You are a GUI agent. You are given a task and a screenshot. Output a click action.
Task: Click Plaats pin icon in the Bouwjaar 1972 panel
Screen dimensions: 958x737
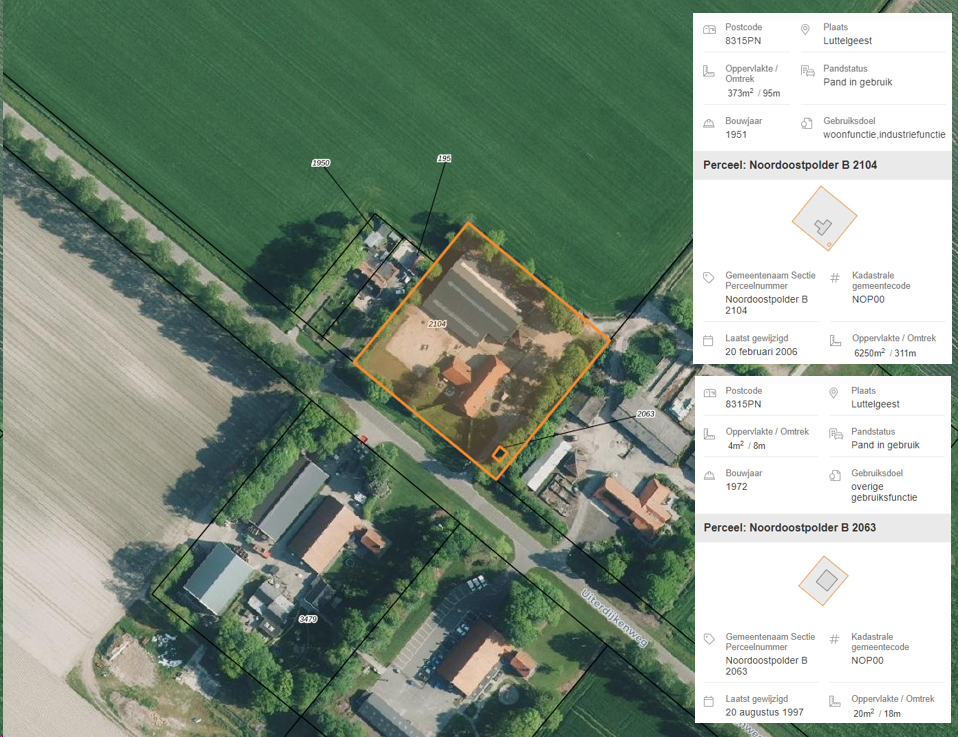tap(833, 393)
